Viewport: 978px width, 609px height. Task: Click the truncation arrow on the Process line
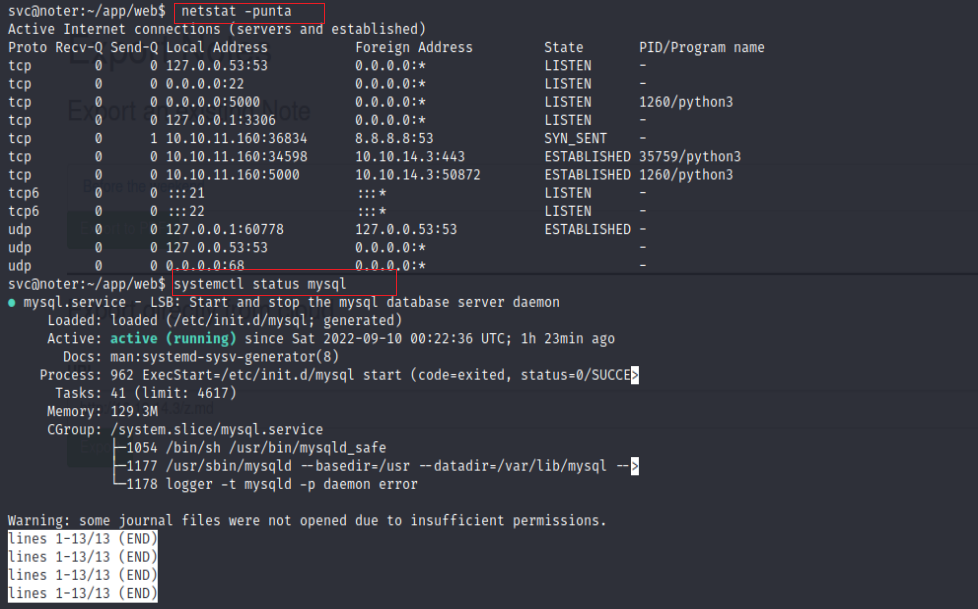tap(635, 375)
